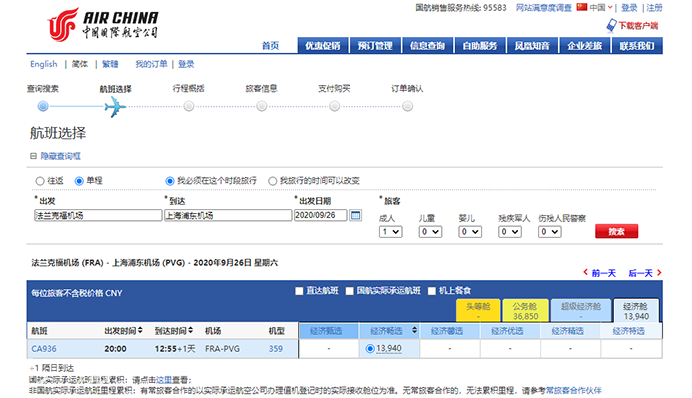Click the 出发 departure airport field
Image resolution: width=692 pixels, height=398 pixels.
click(98, 215)
